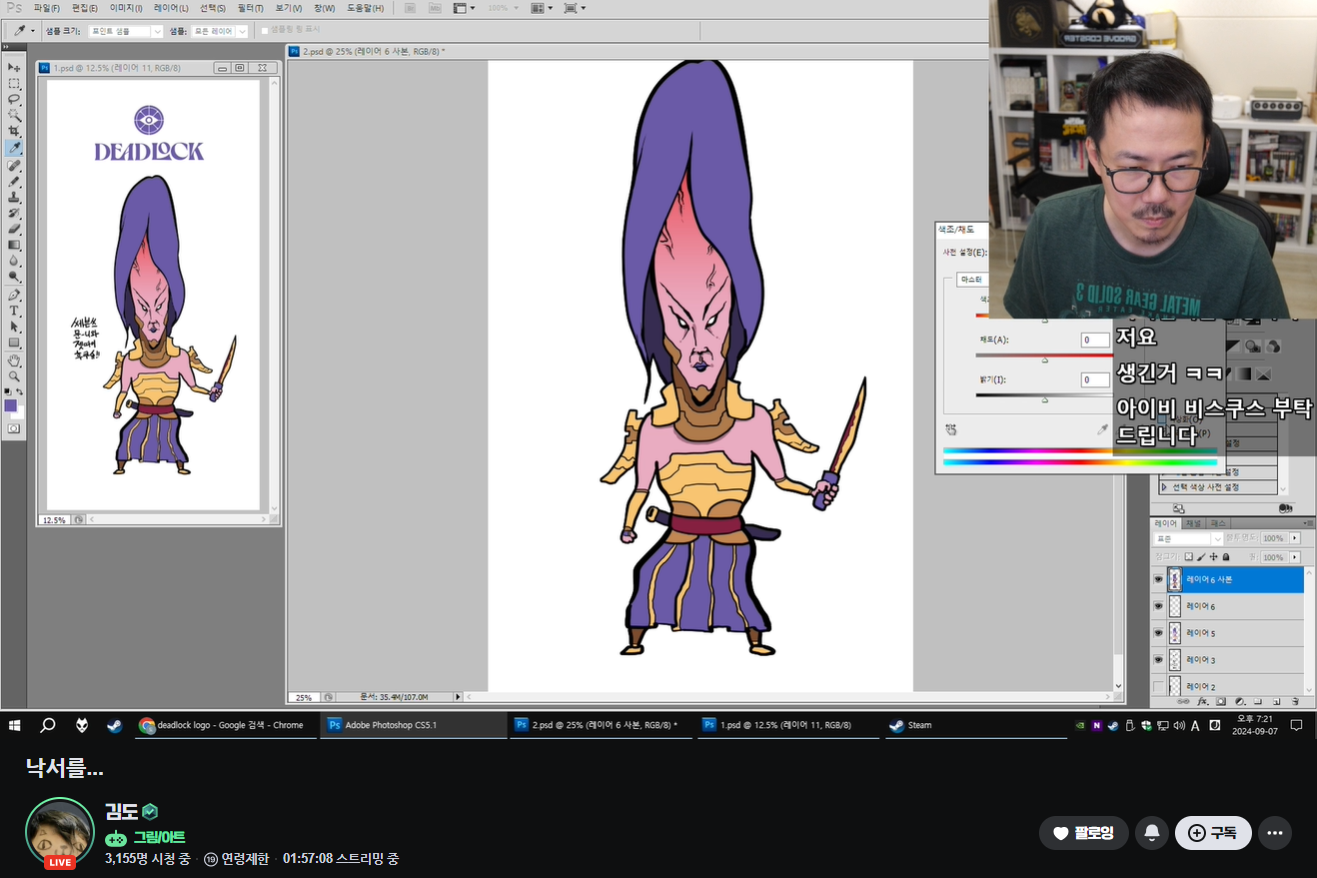Select the Gradient tool
This screenshot has width=1317, height=878.
tap(14, 245)
